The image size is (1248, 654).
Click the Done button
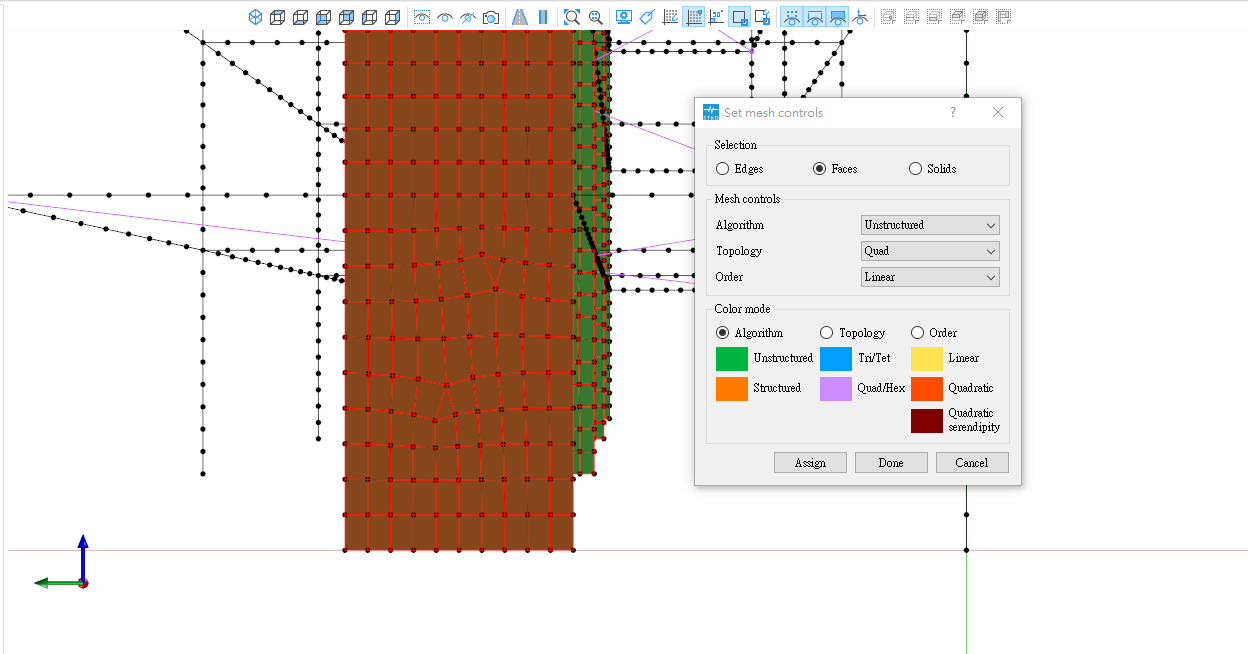tap(891, 463)
